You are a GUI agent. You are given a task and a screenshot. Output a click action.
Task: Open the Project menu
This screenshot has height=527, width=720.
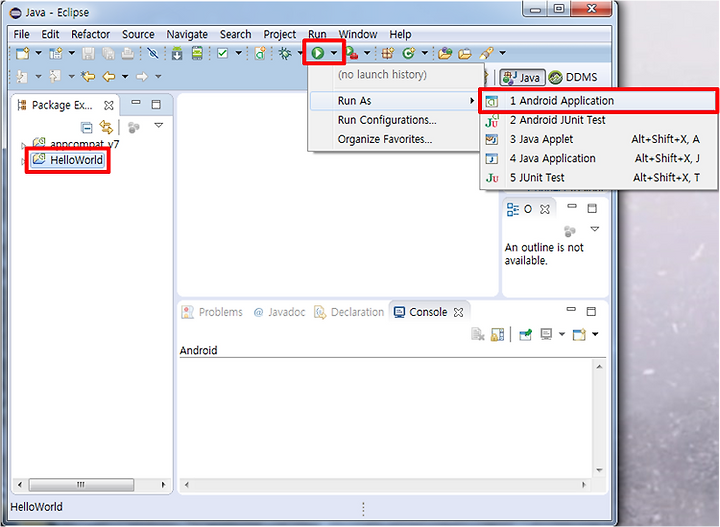coord(280,34)
